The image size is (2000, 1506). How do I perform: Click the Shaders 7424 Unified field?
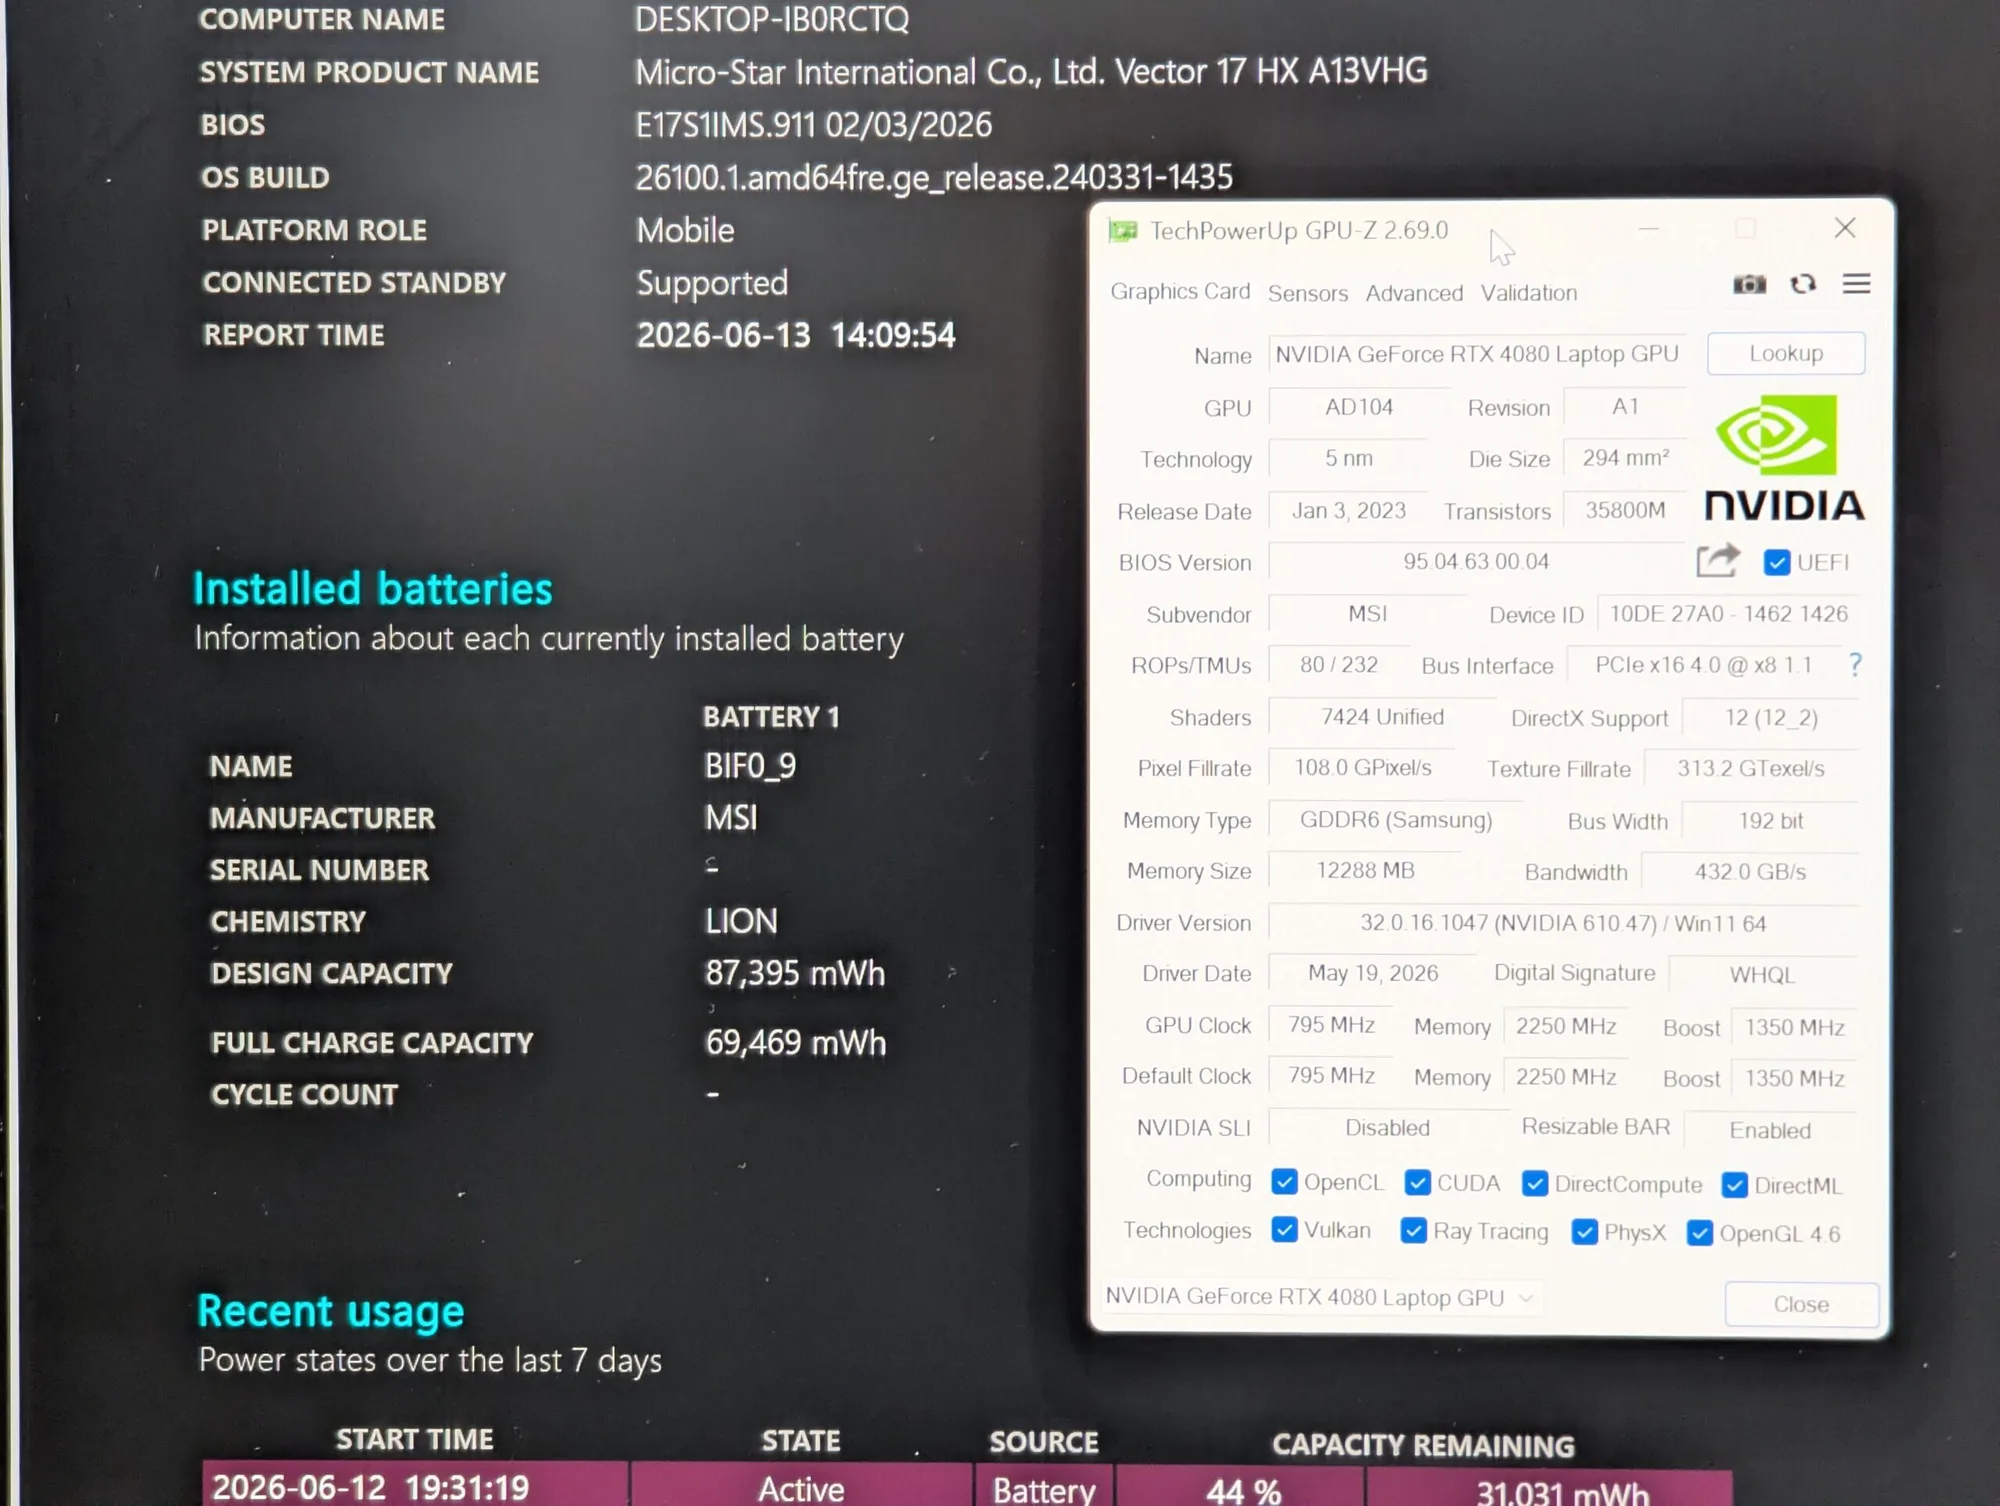(1382, 717)
